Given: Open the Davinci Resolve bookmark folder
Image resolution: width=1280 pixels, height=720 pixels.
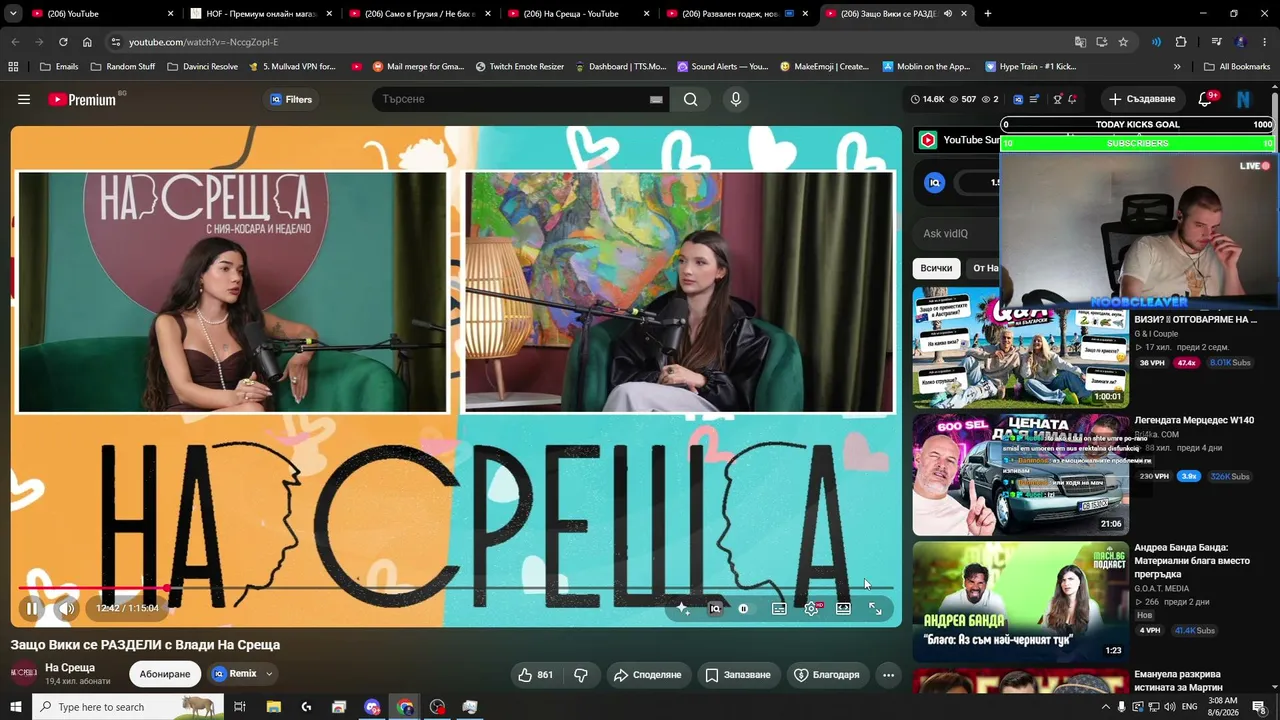Looking at the screenshot, I should [202, 67].
